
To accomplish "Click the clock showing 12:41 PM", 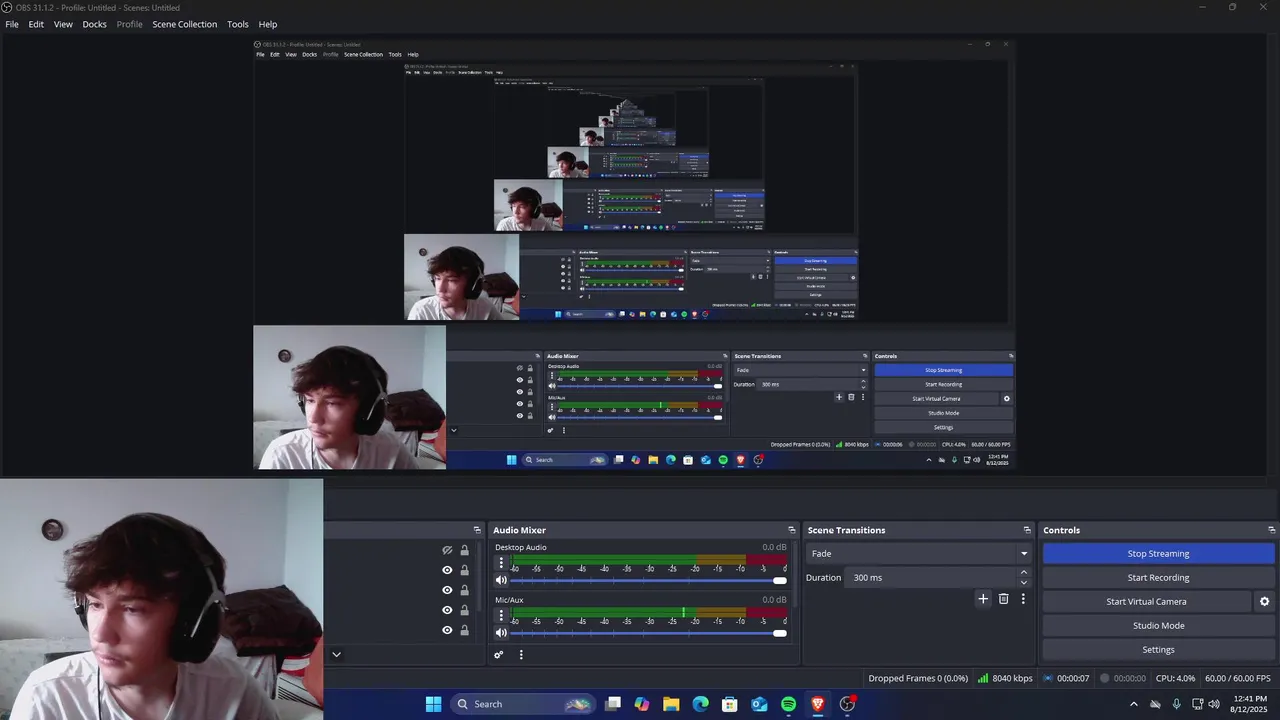I will click(x=1250, y=704).
